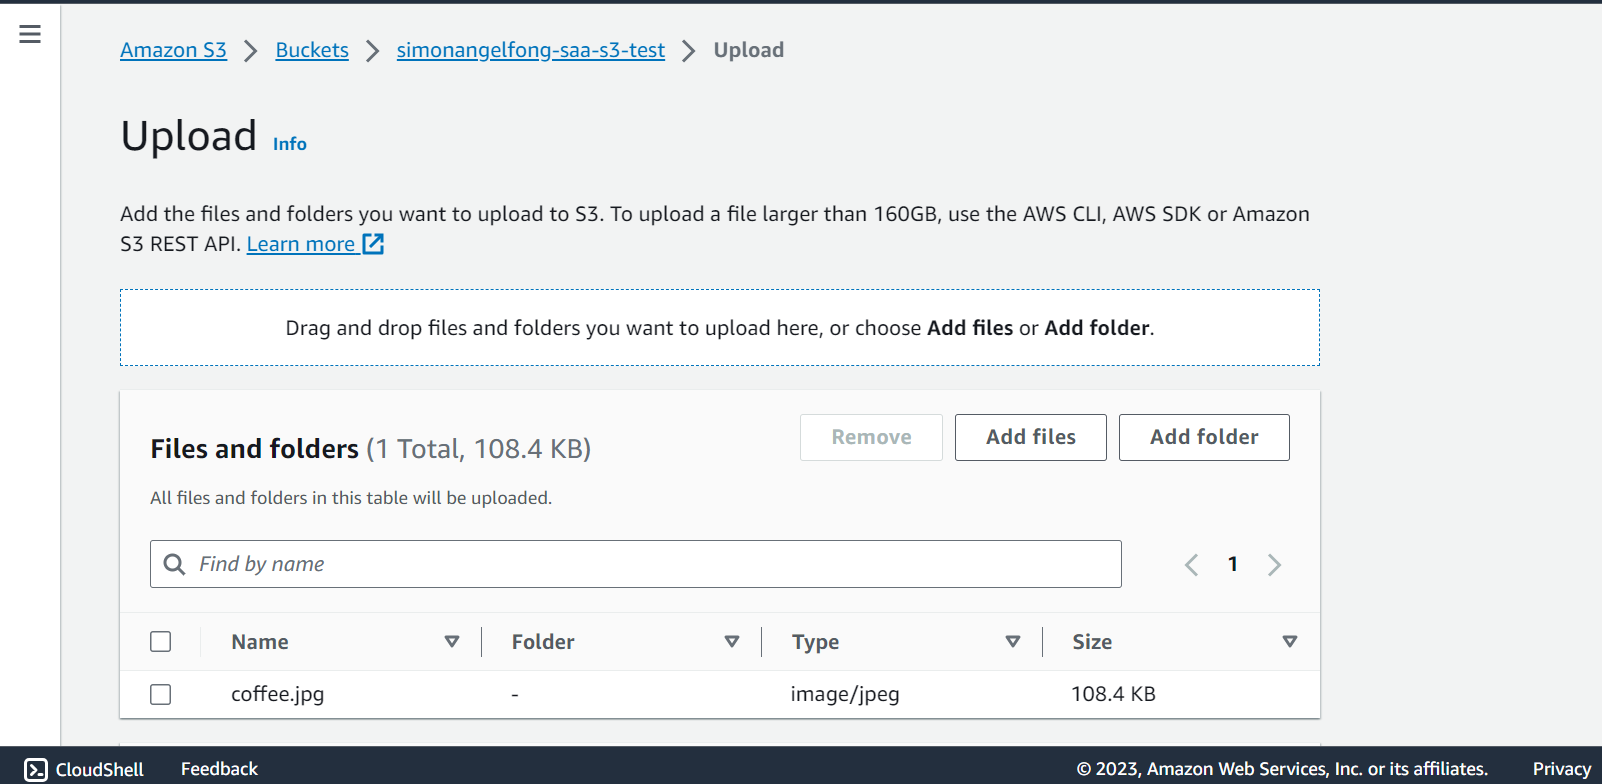Go to the Buckets breadcrumb
The height and width of the screenshot is (784, 1602).
(x=312, y=50)
